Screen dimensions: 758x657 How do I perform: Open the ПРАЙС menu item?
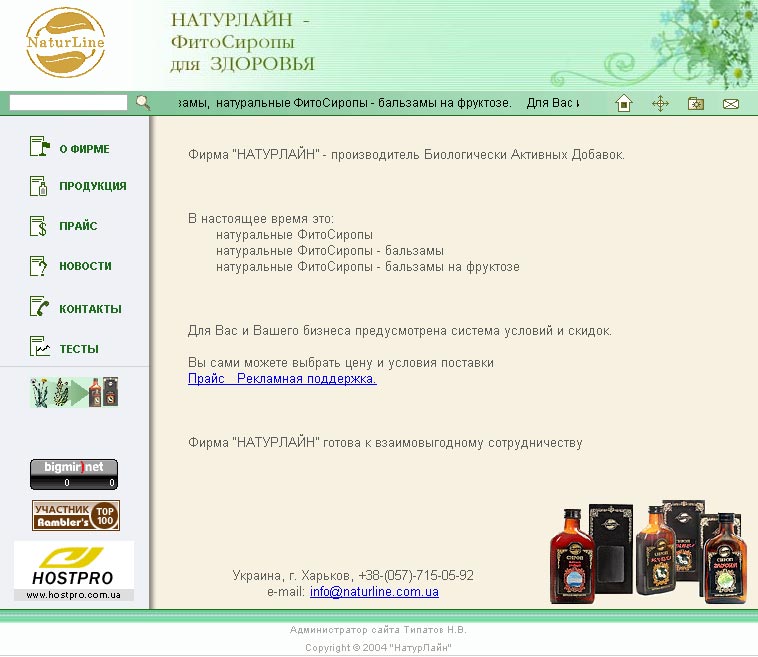click(78, 226)
